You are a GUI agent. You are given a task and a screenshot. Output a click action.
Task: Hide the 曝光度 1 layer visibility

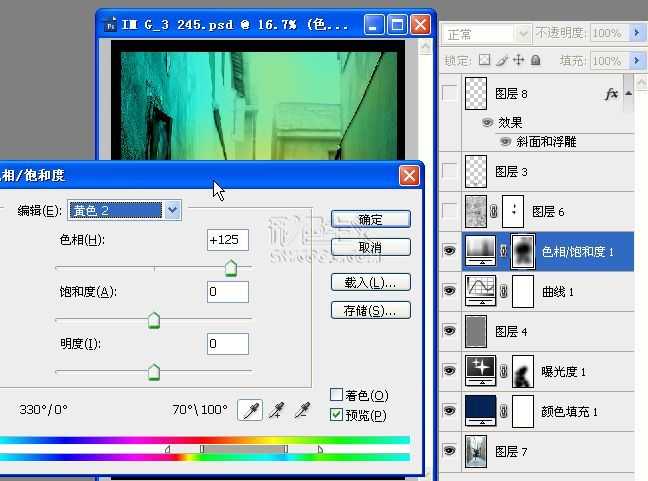pyautogui.click(x=449, y=370)
